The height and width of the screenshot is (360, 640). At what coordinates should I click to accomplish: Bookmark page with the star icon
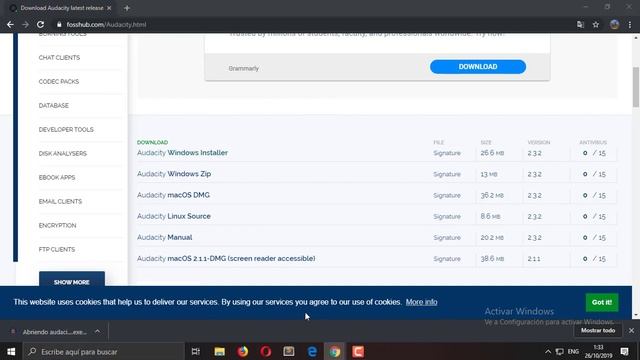click(x=596, y=24)
